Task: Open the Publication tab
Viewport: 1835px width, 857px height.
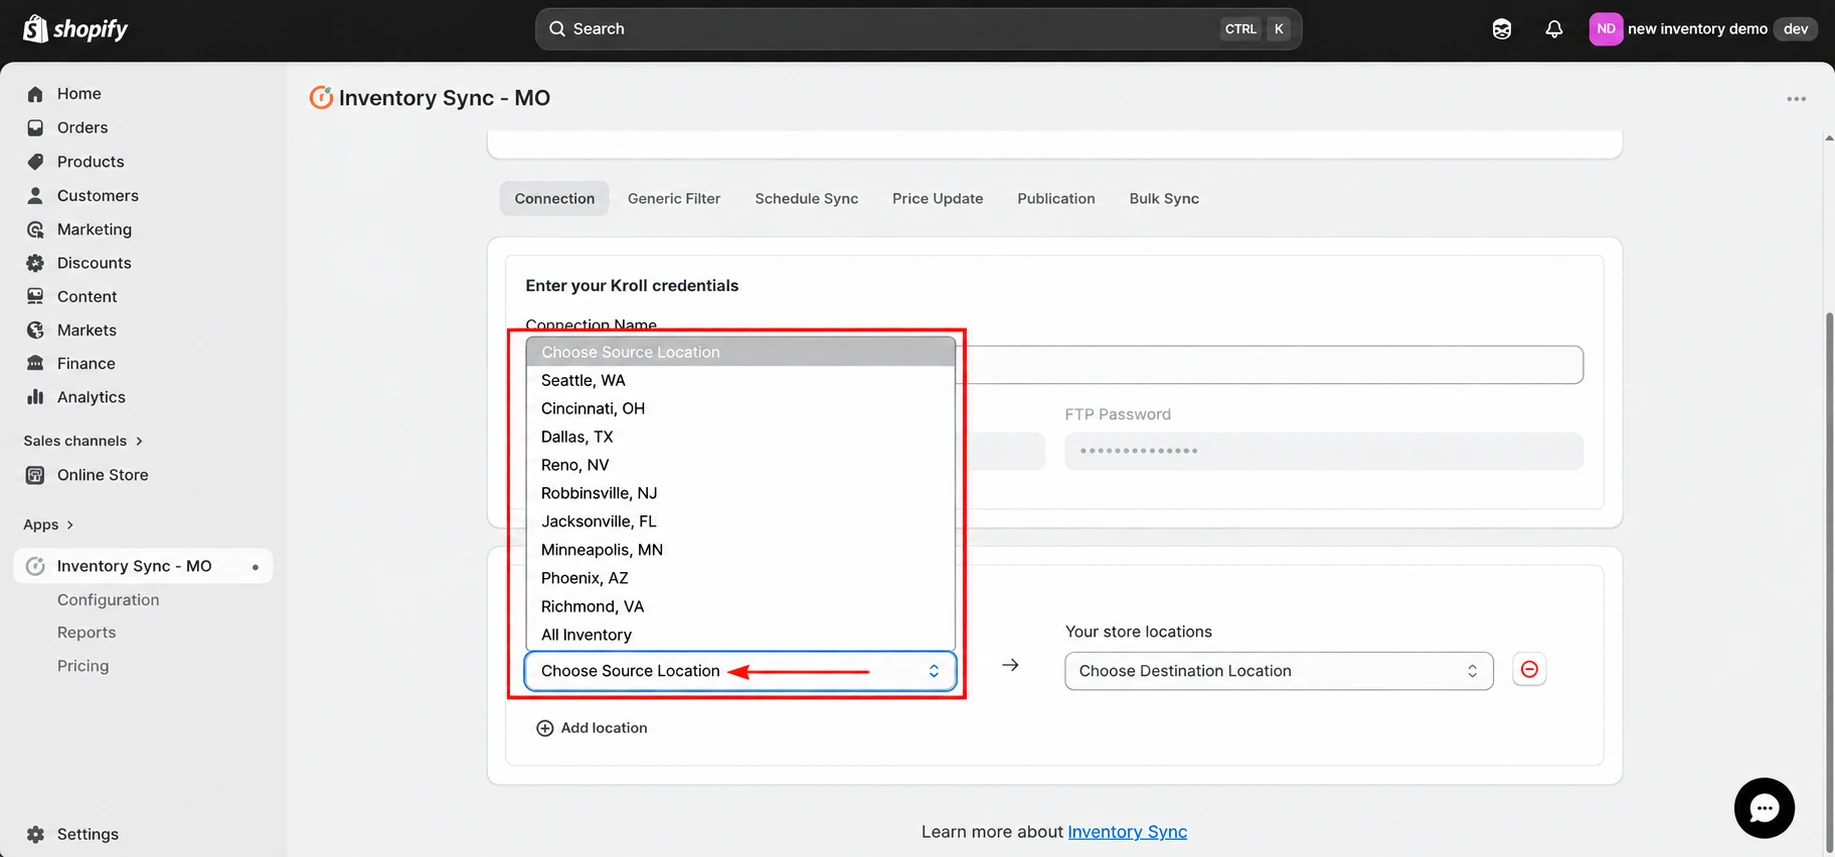Action: click(1056, 199)
